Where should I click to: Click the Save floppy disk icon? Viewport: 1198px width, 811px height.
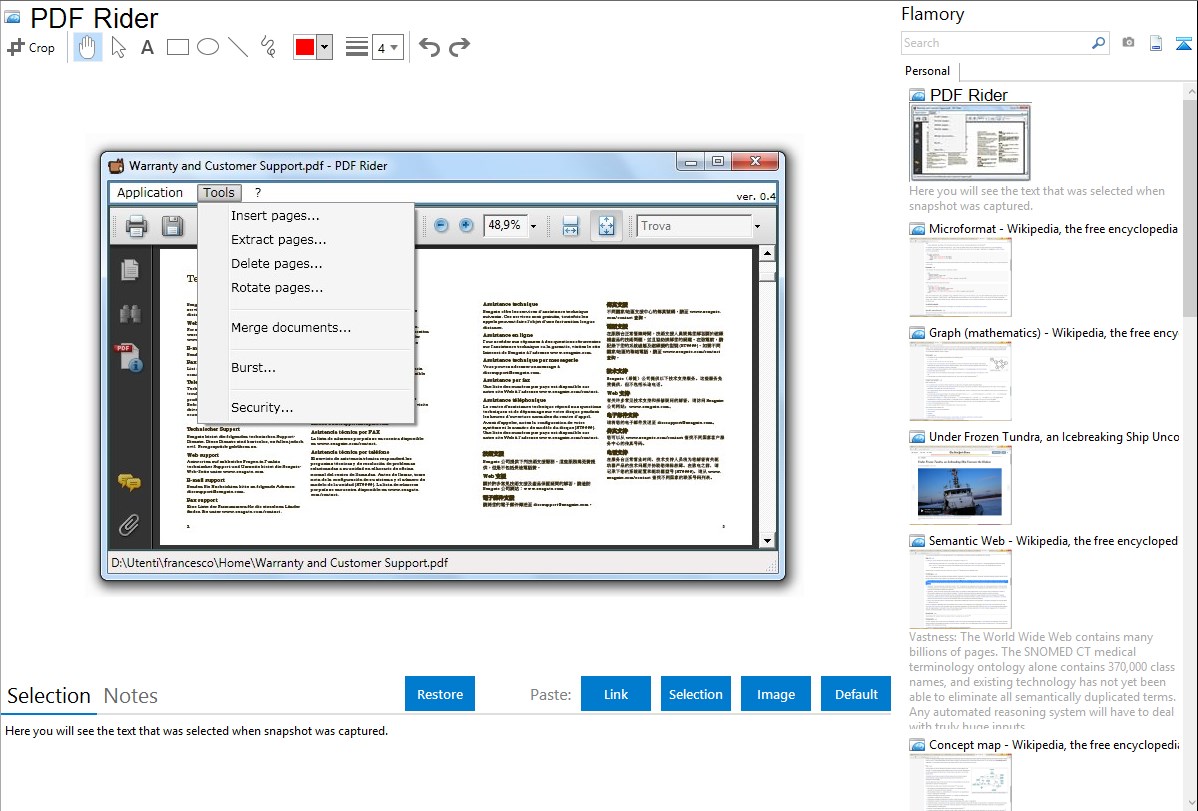[x=173, y=225]
